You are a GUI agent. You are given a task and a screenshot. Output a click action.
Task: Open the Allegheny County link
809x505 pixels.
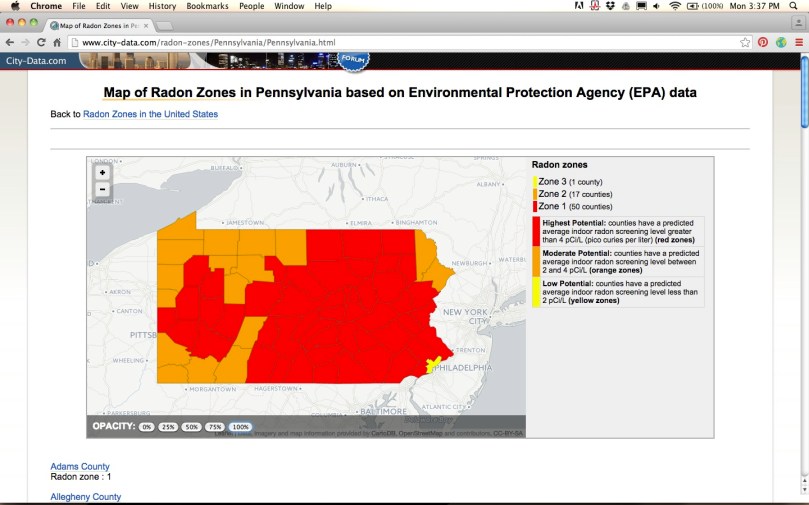(86, 497)
